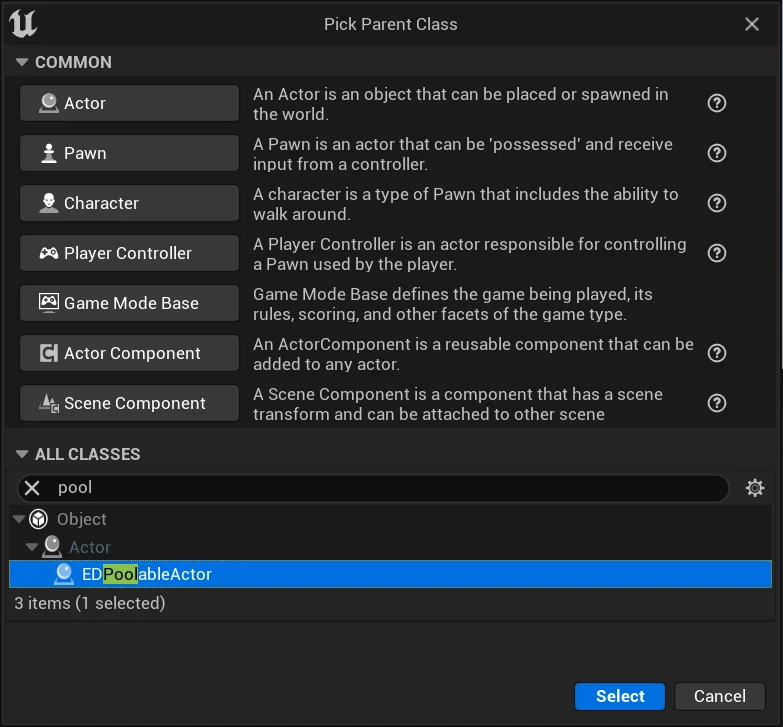Open the Player Controller help icon
Image resolution: width=783 pixels, height=727 pixels.
716,253
